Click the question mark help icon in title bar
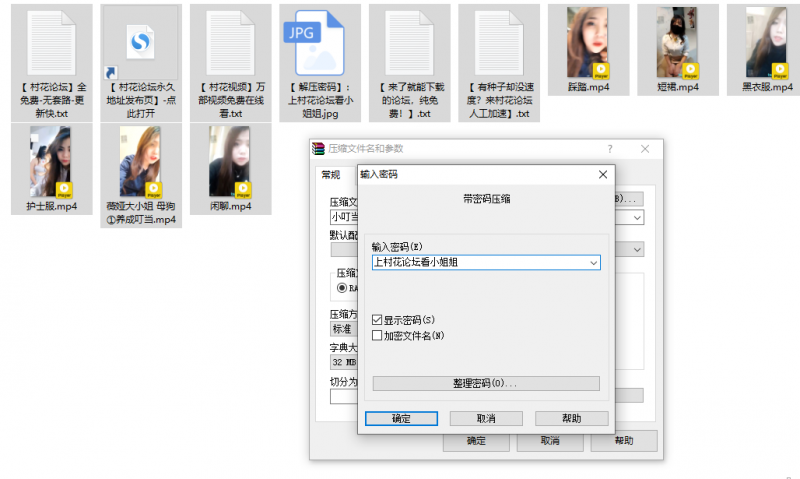Screen dimensions: 800x479 610,149
